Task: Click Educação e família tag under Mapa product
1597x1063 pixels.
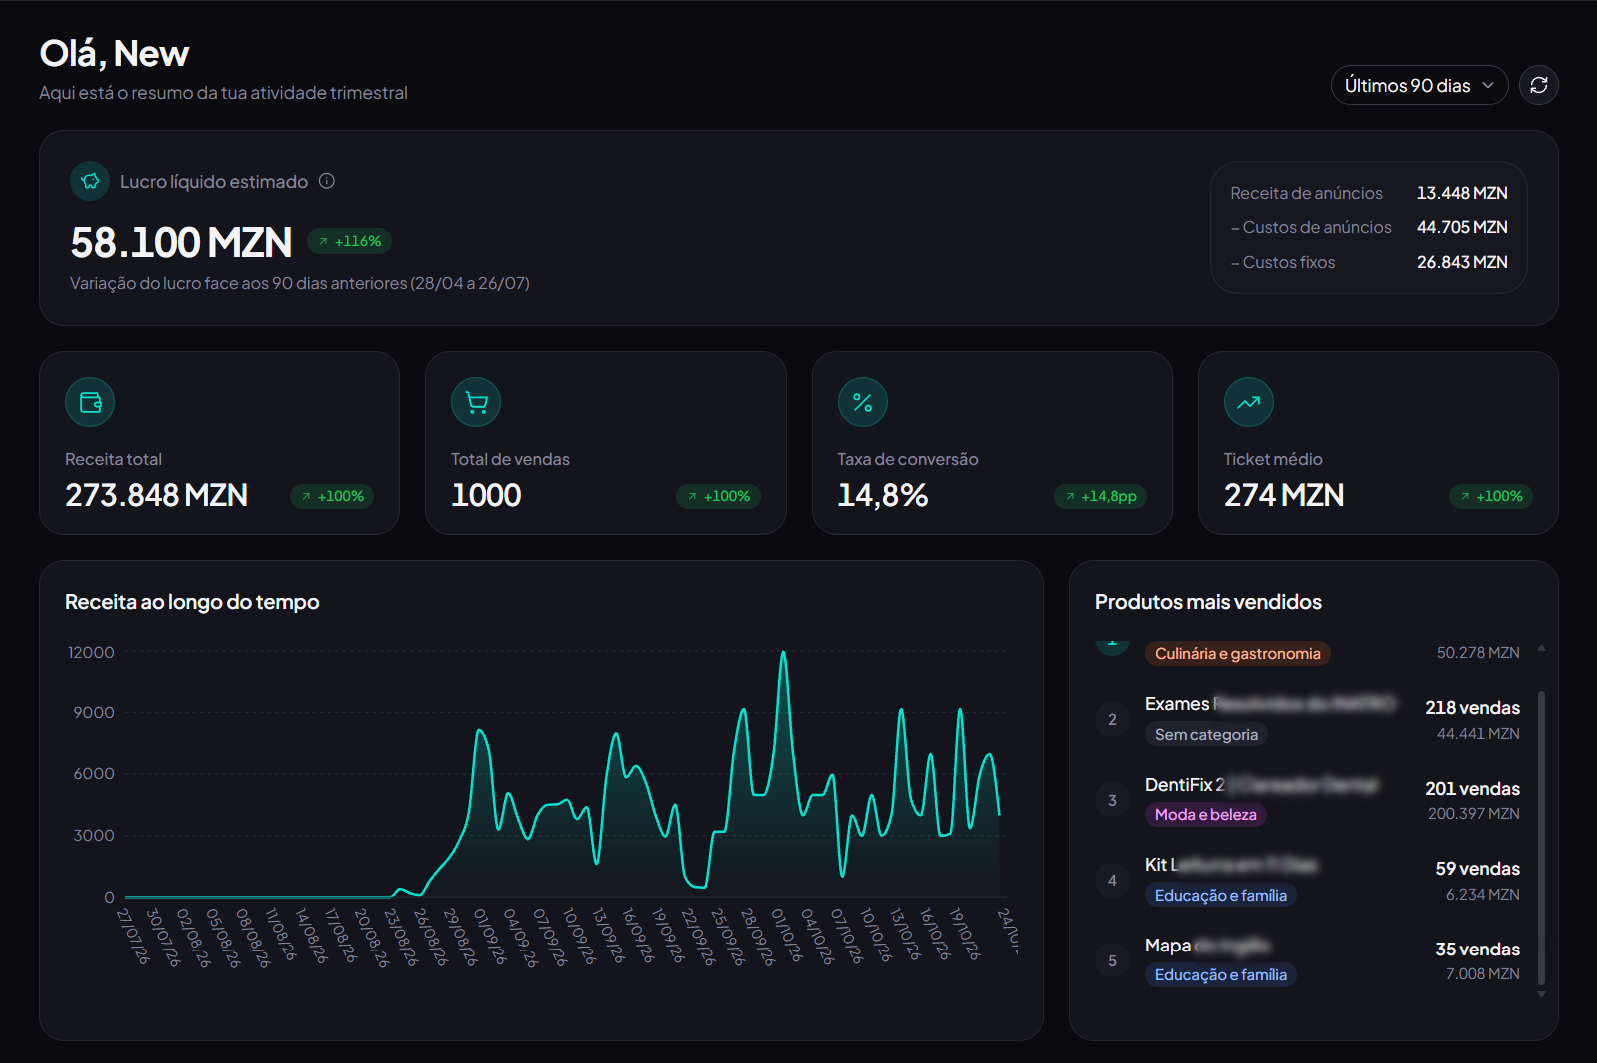Action: (1221, 975)
